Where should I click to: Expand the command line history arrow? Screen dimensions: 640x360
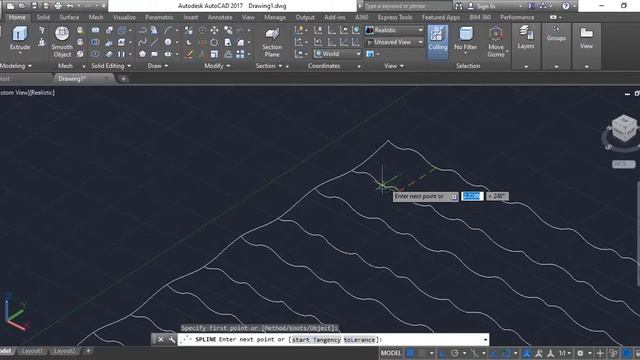pos(485,340)
